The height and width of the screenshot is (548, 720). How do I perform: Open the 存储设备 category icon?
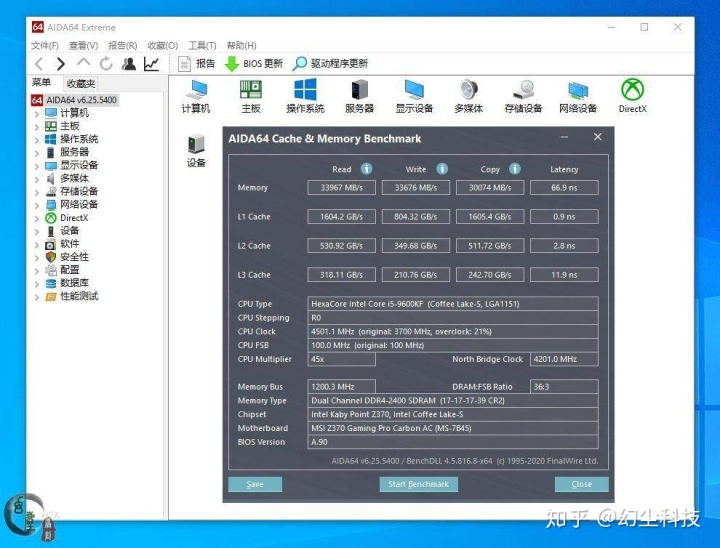point(523,96)
